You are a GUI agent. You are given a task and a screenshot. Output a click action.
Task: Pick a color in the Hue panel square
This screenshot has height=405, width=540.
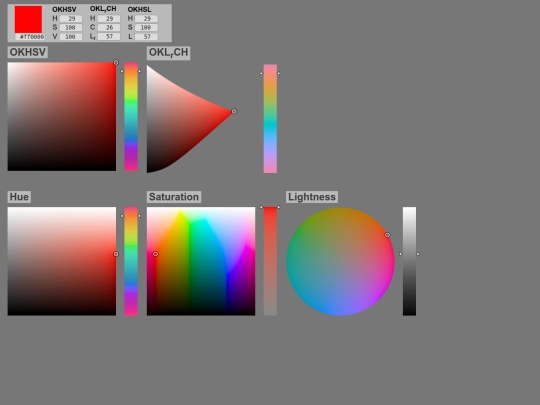point(62,261)
